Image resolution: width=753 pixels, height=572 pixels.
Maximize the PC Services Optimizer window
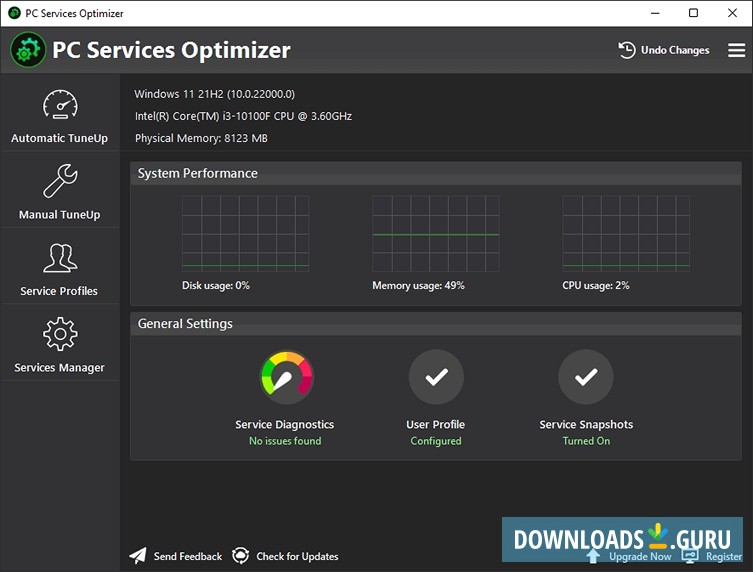pyautogui.click(x=693, y=13)
